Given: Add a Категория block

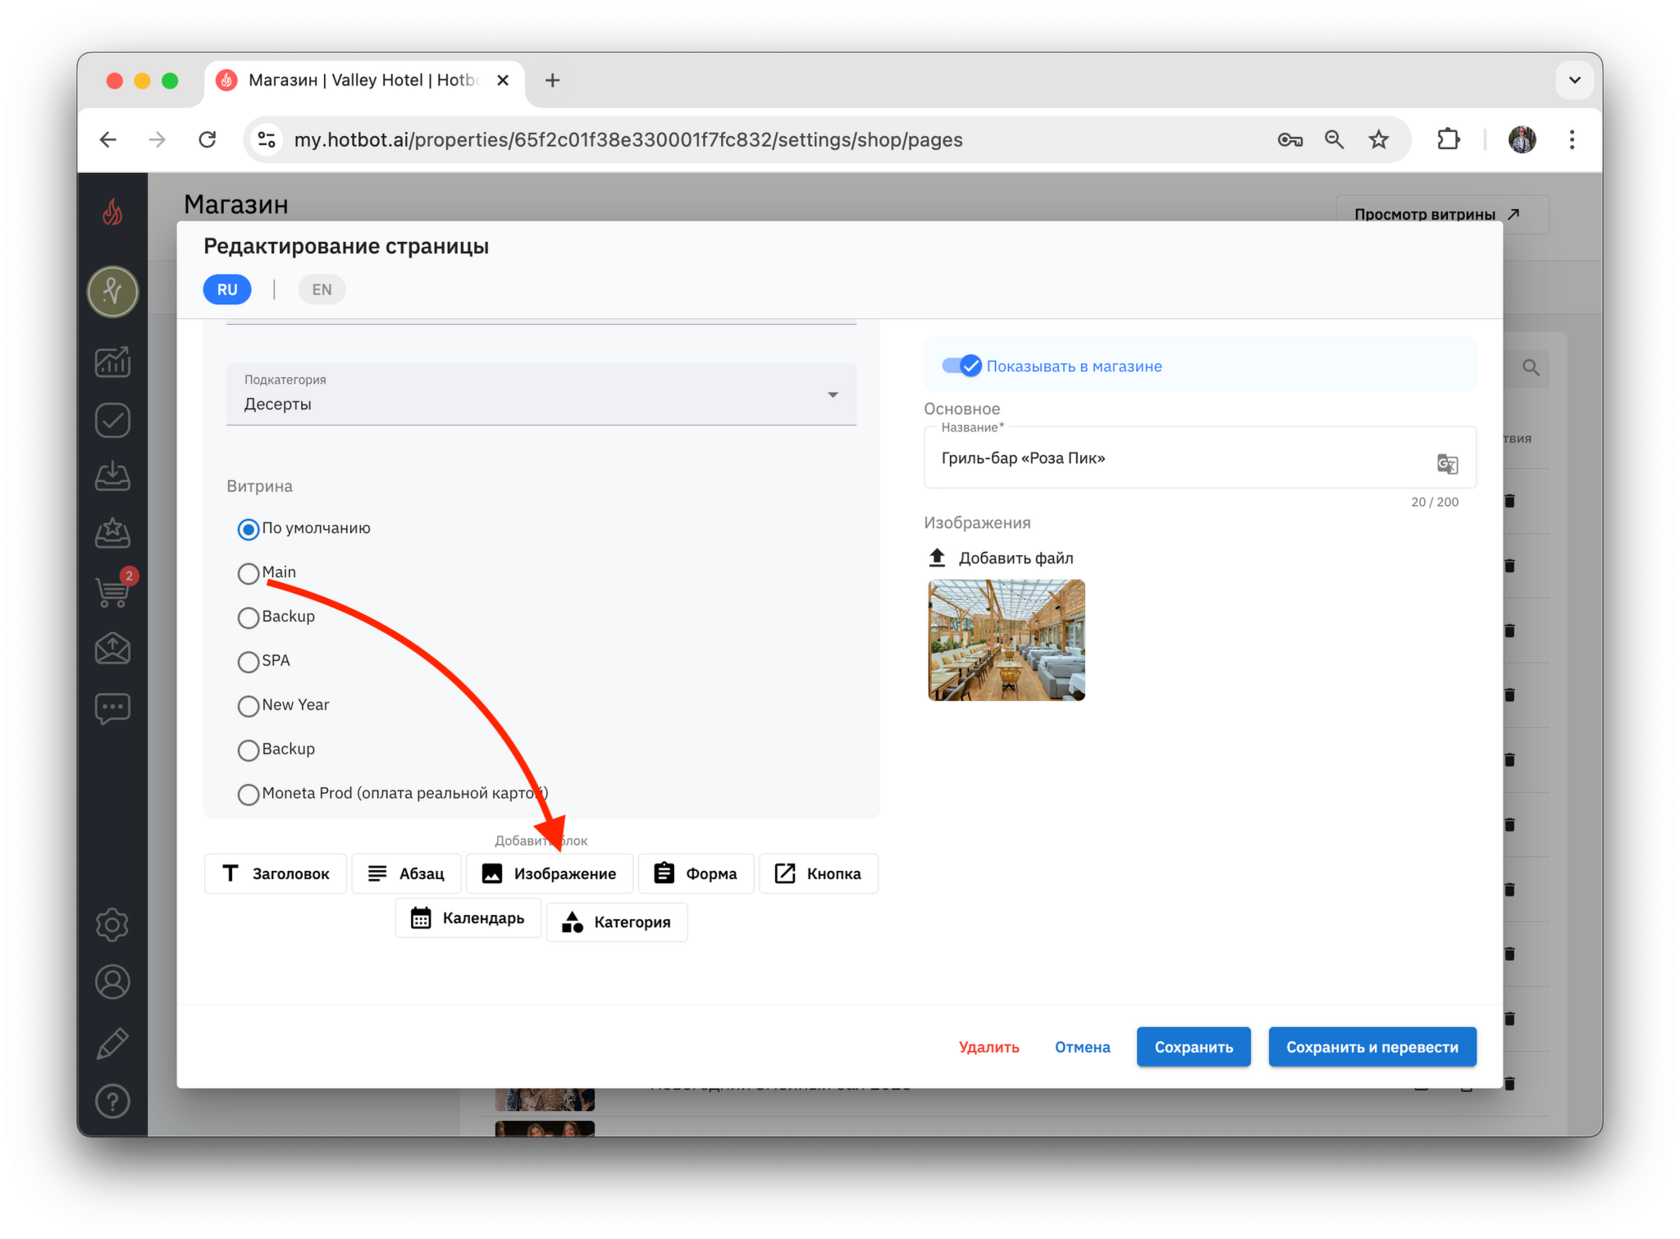Looking at the screenshot, I should [617, 921].
